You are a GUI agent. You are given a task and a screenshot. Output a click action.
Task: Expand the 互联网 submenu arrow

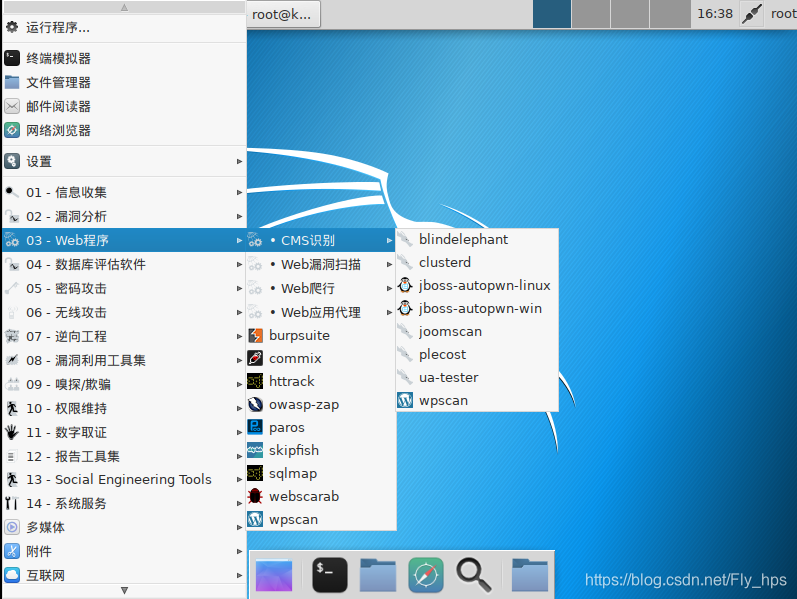(x=239, y=576)
